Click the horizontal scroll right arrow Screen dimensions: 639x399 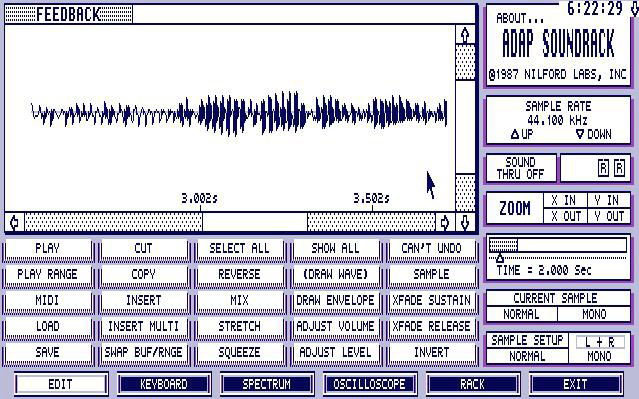445,223
